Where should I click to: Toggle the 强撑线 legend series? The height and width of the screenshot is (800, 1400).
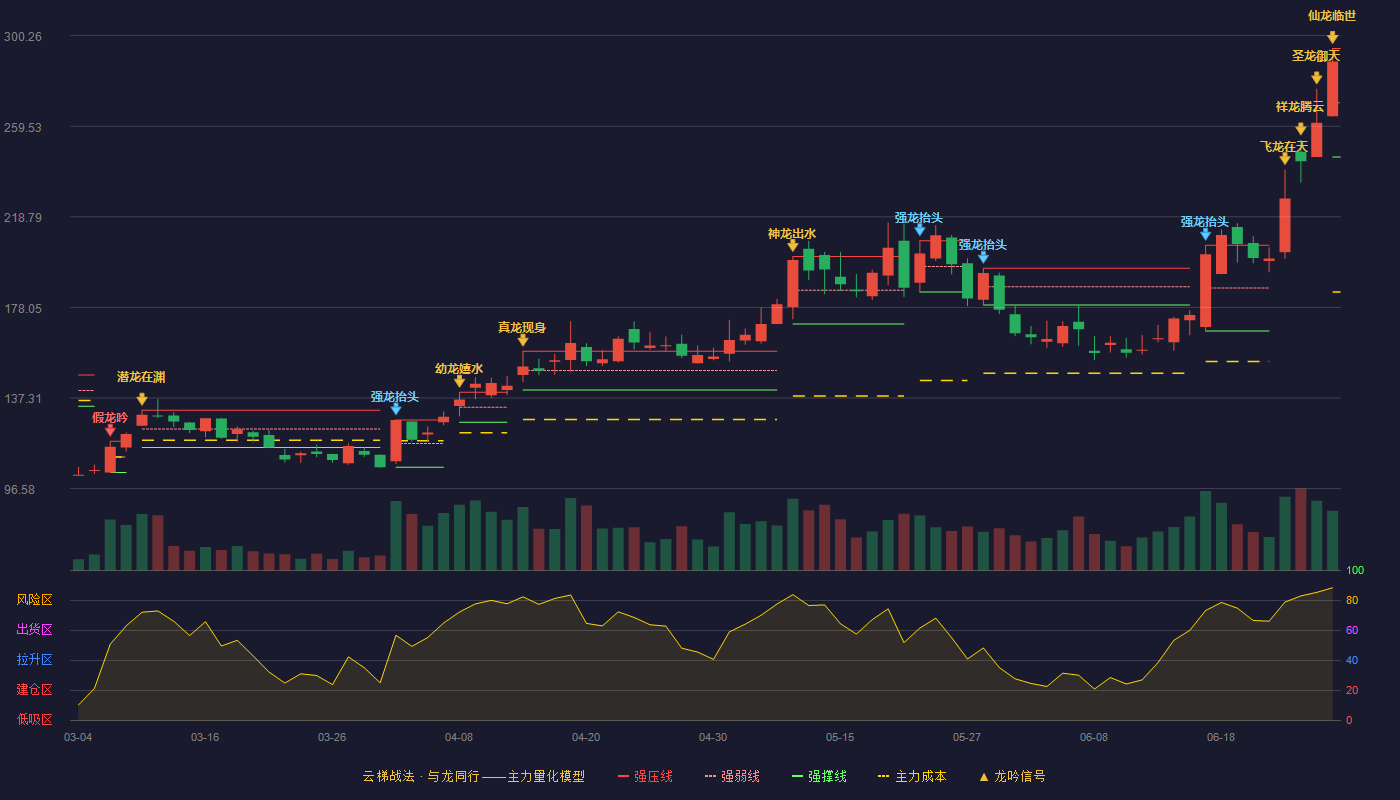tap(819, 776)
